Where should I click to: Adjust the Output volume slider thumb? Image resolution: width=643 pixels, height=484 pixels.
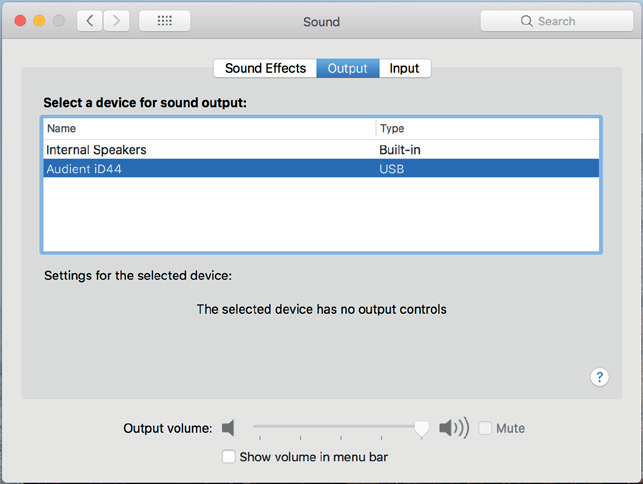coord(422,429)
